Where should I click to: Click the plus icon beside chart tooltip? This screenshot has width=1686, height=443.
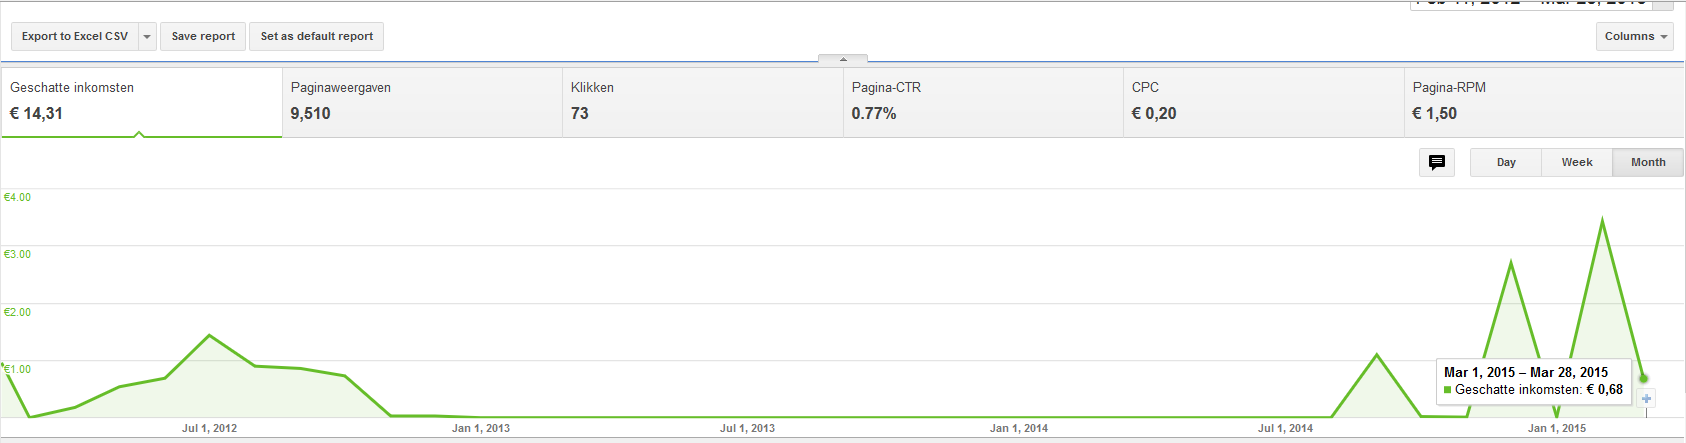(1647, 399)
